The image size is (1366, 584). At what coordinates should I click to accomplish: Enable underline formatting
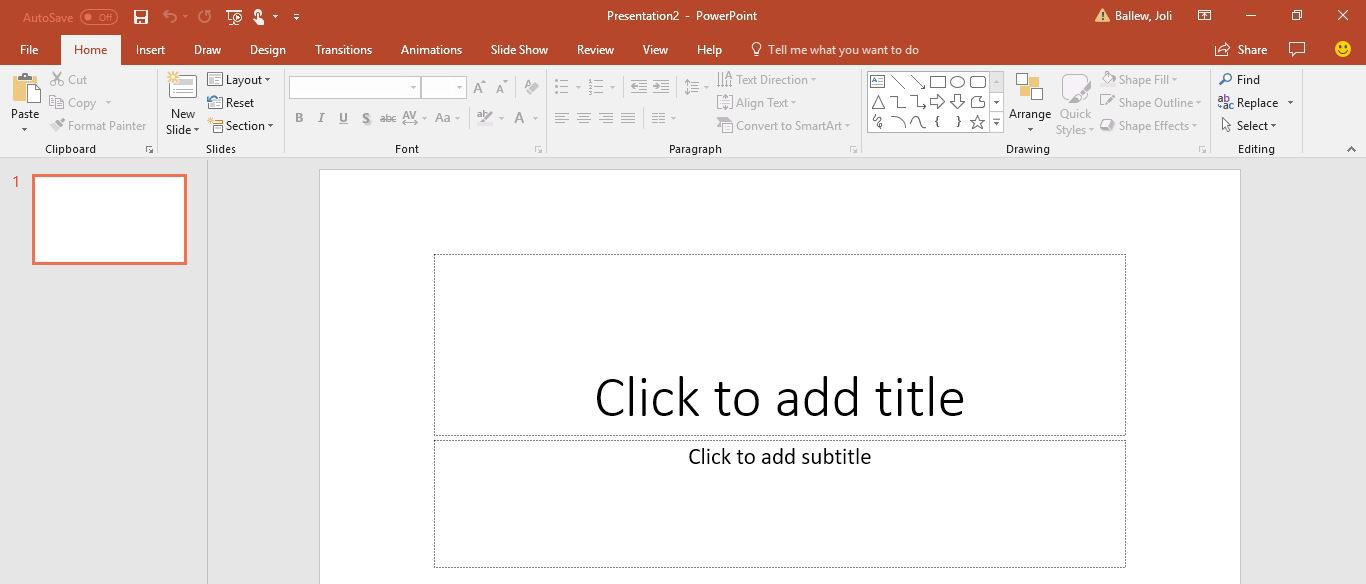click(343, 118)
